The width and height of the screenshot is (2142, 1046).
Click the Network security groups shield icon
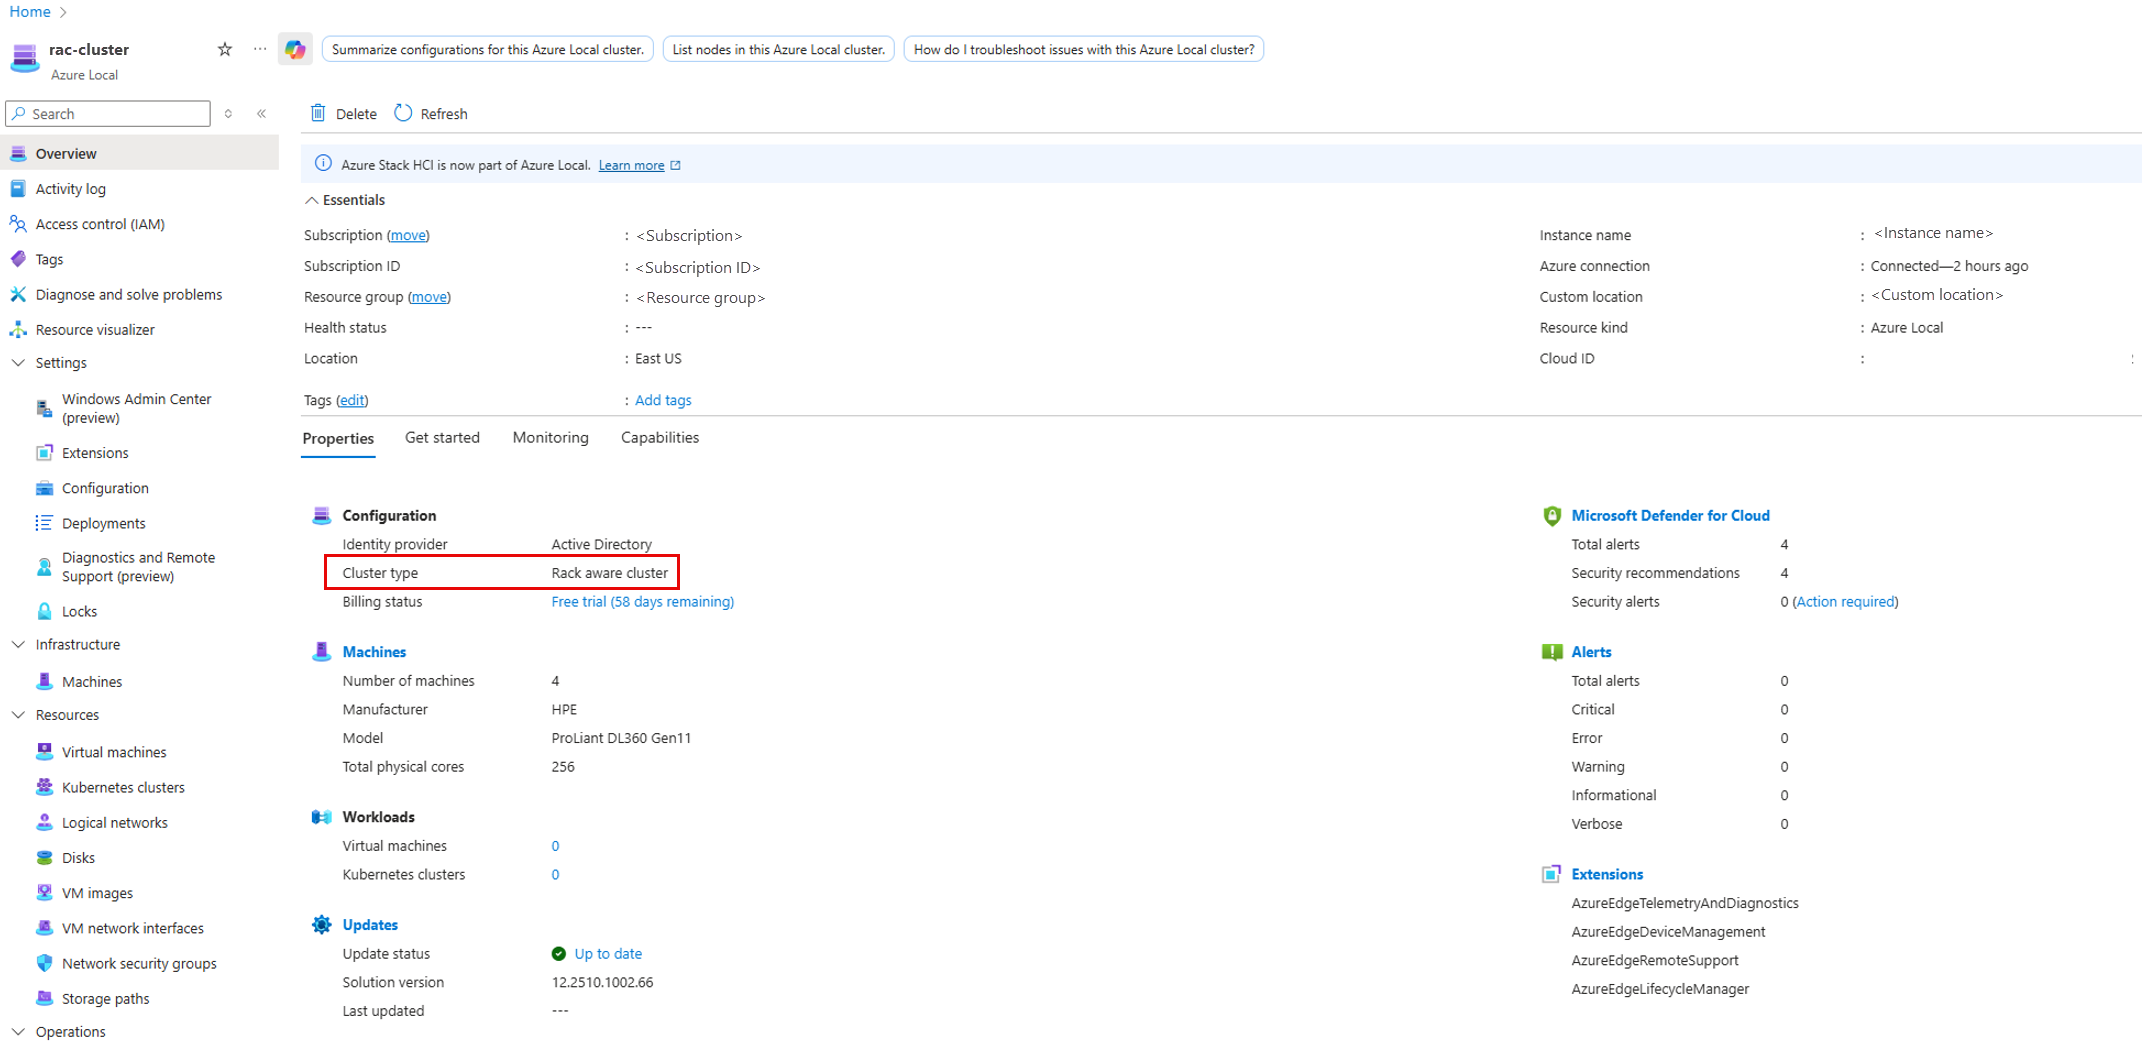pos(44,963)
